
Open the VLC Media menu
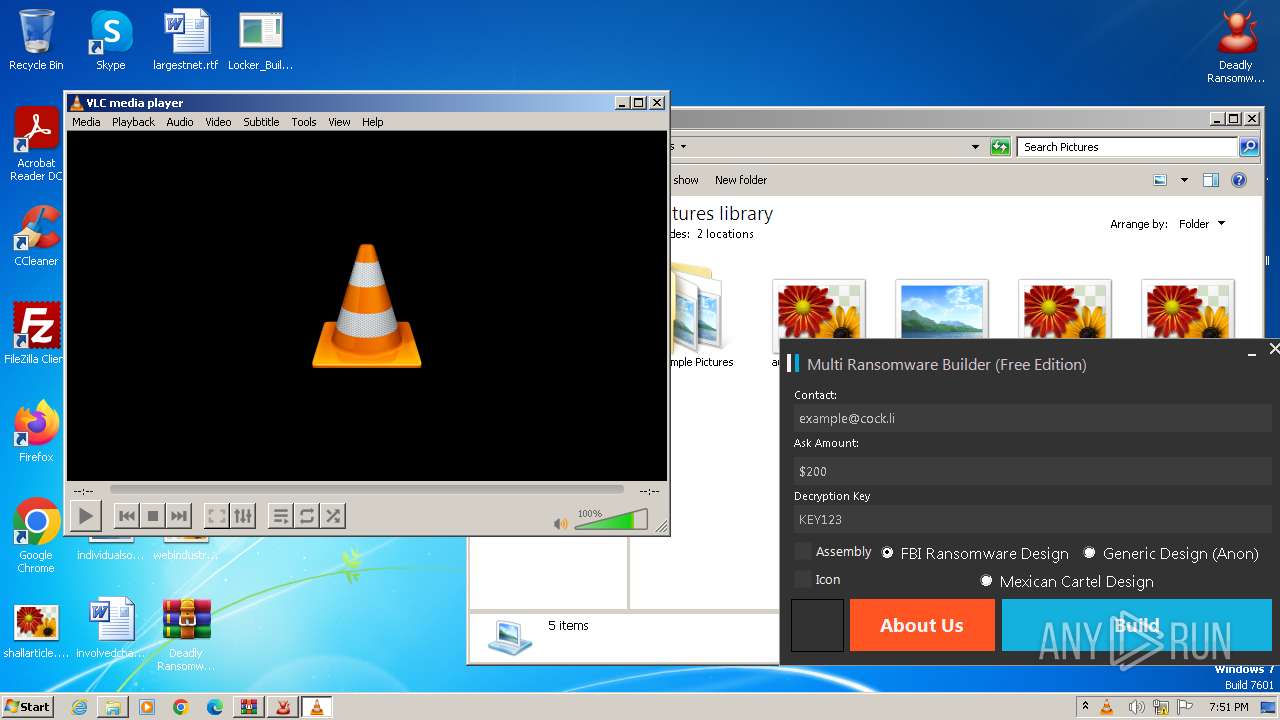[86, 122]
